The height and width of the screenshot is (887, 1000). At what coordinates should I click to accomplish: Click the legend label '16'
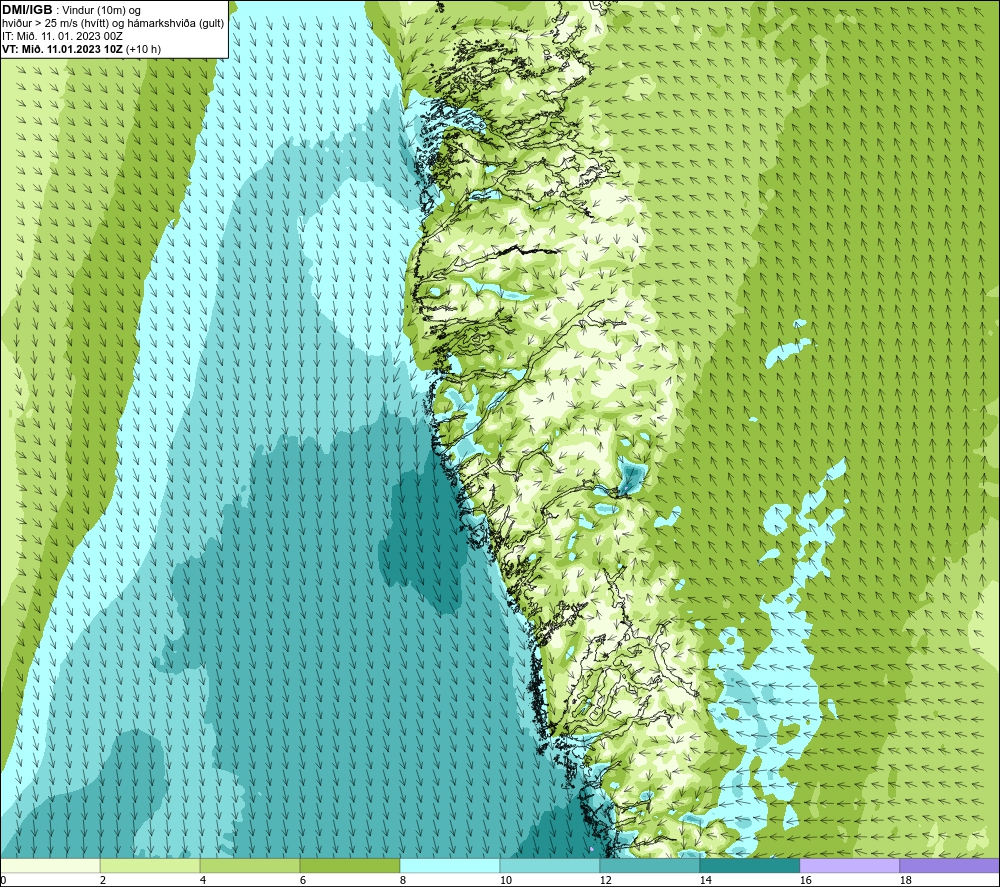coord(805,880)
